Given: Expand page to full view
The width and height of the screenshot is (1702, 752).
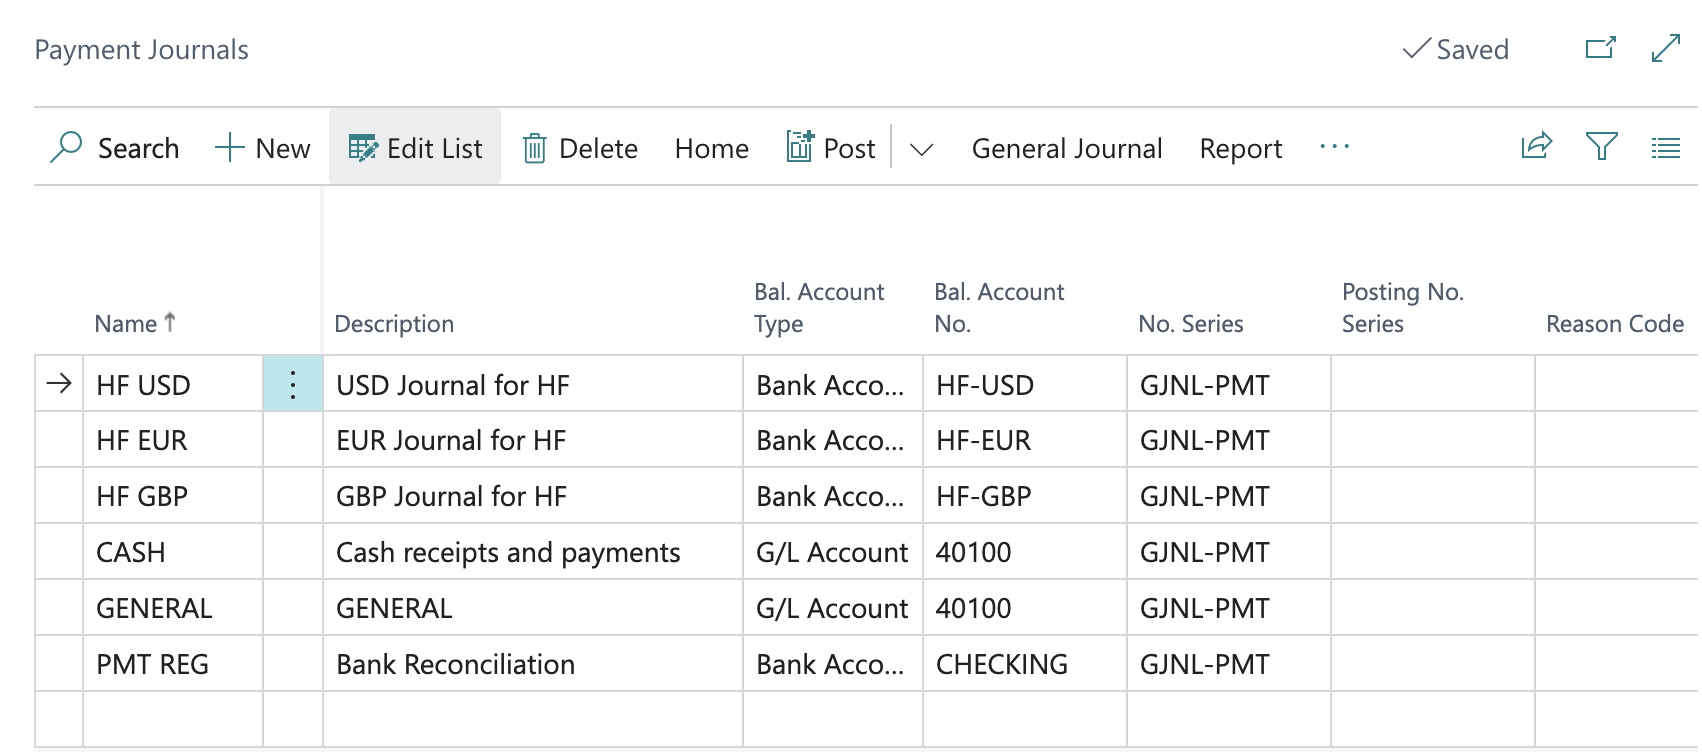Looking at the screenshot, I should (x=1665, y=48).
